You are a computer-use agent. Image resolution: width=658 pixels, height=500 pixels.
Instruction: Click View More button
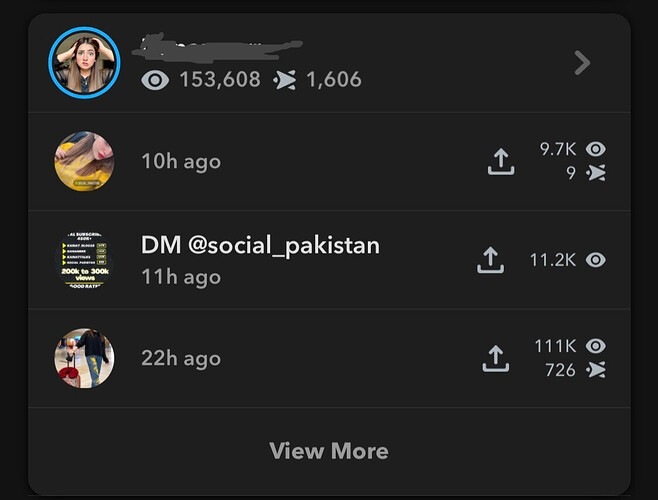coord(329,451)
